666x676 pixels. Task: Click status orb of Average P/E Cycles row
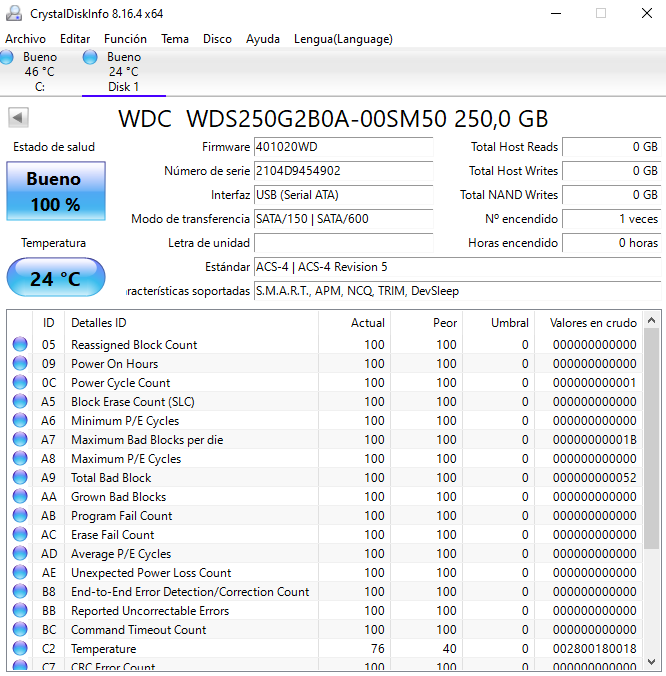point(20,553)
